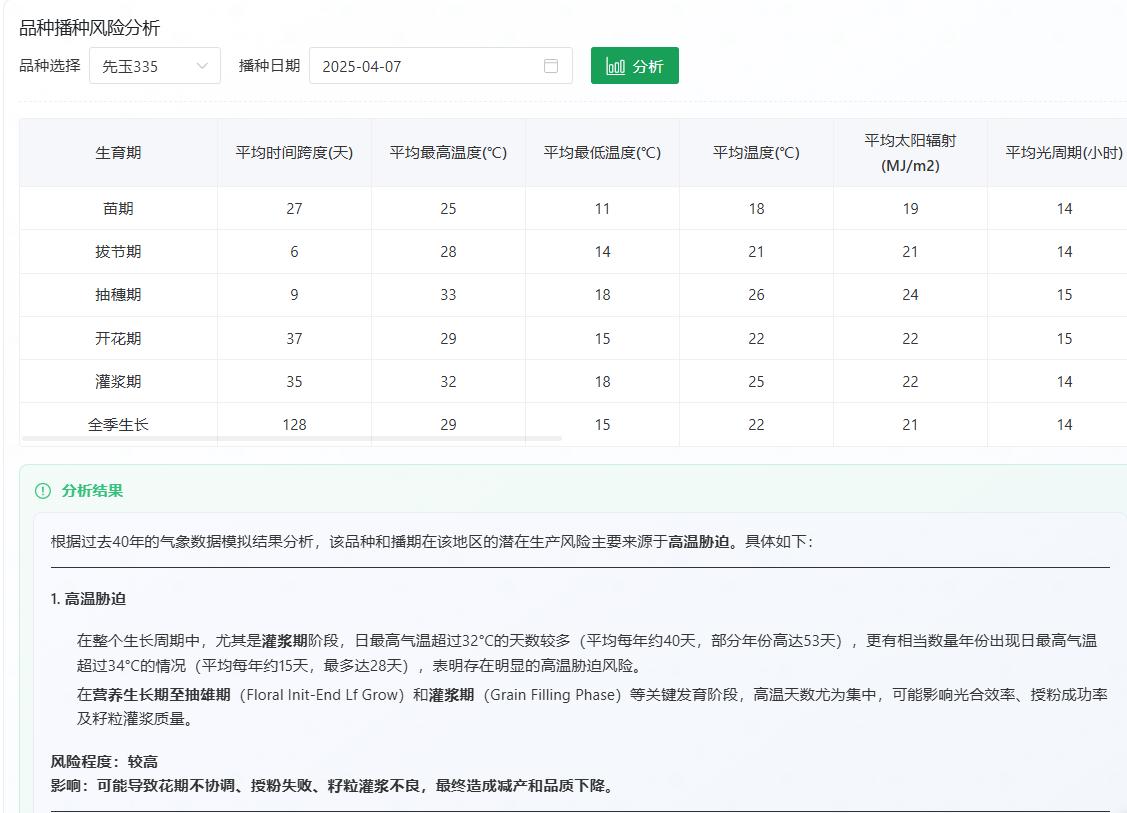Image resolution: width=1127 pixels, height=813 pixels.
Task: Click 拔节期 average max temperature 28
Action: click(448, 252)
